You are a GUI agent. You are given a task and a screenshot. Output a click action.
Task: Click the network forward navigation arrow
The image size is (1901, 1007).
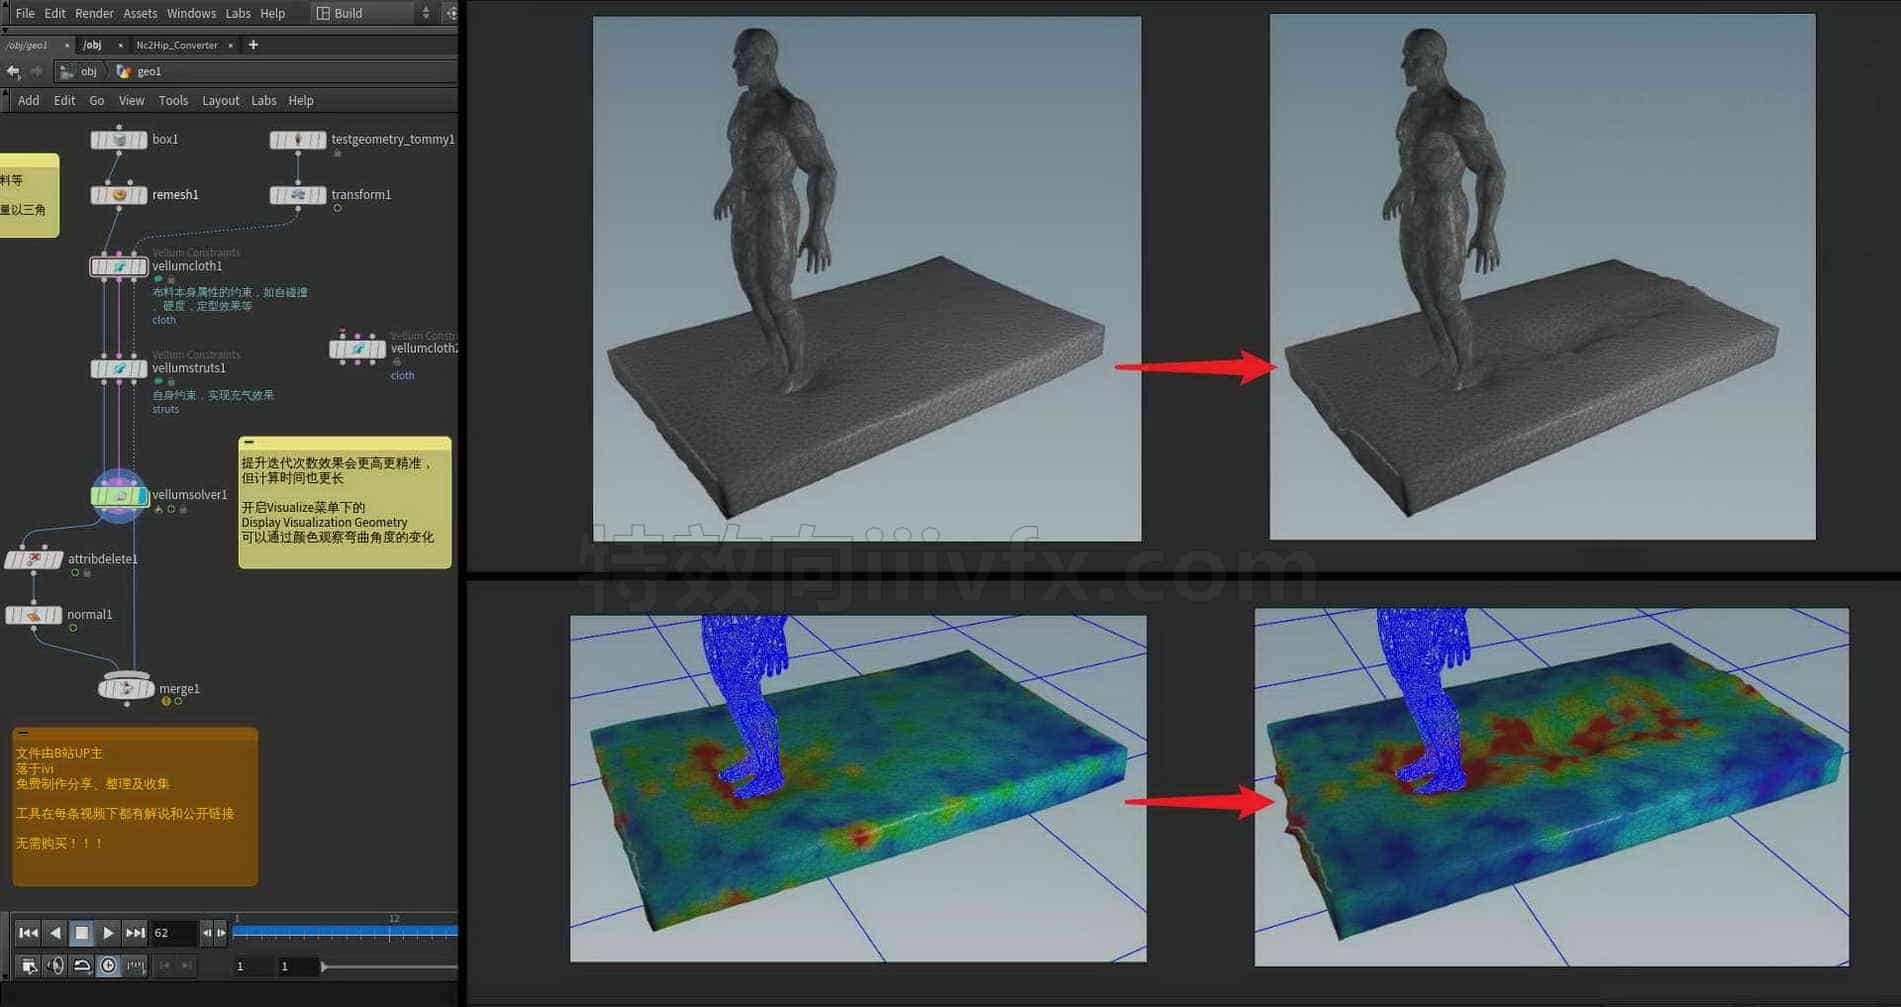tap(36, 71)
